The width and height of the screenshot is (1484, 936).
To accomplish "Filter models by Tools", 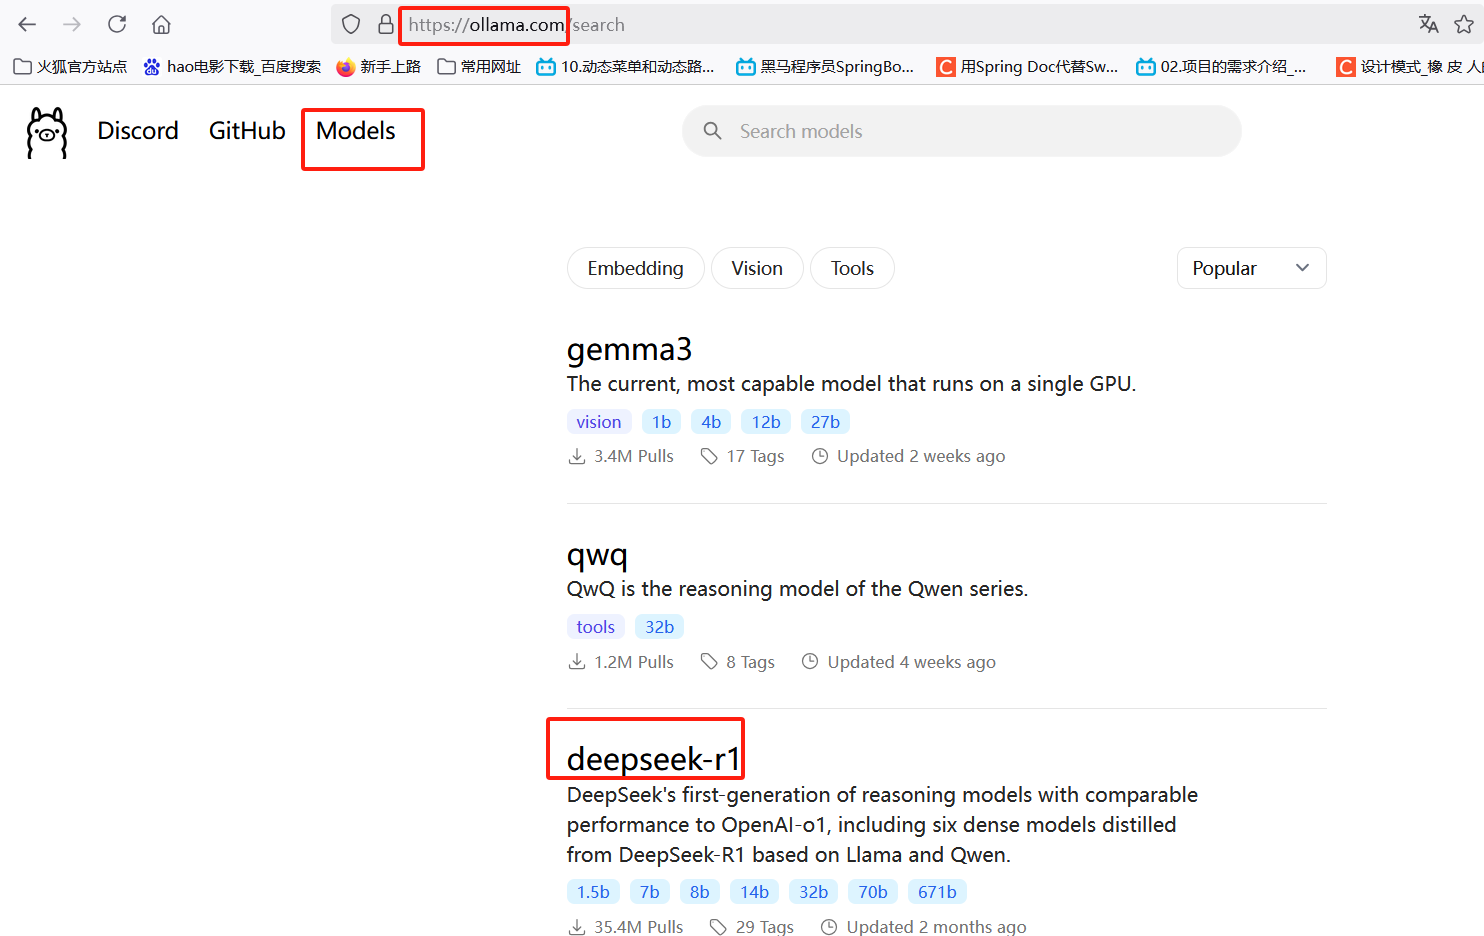I will (852, 268).
